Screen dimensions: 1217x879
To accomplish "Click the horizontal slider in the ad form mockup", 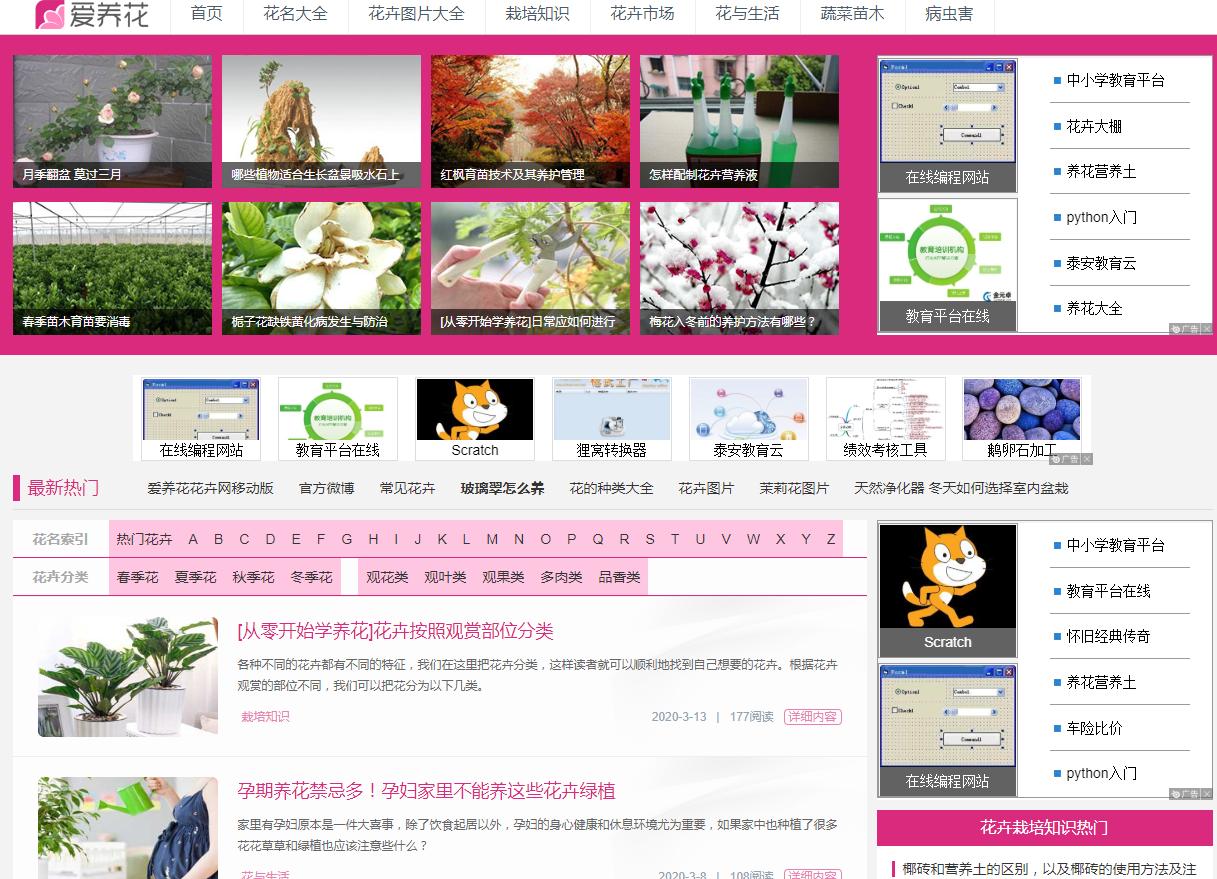I will coord(969,107).
